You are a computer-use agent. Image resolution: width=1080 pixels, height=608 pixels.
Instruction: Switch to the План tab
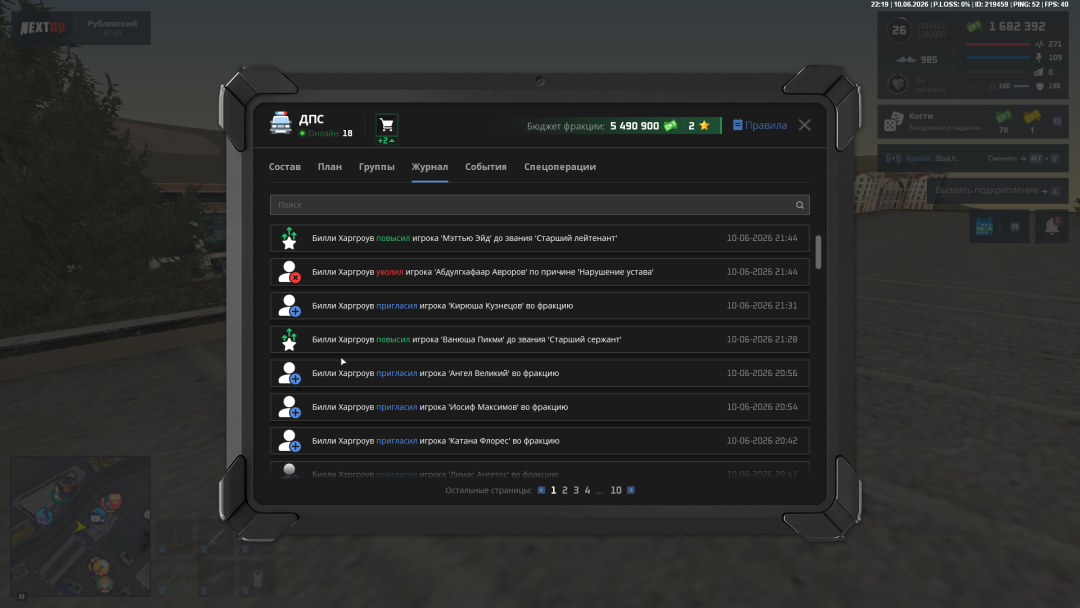coord(329,167)
